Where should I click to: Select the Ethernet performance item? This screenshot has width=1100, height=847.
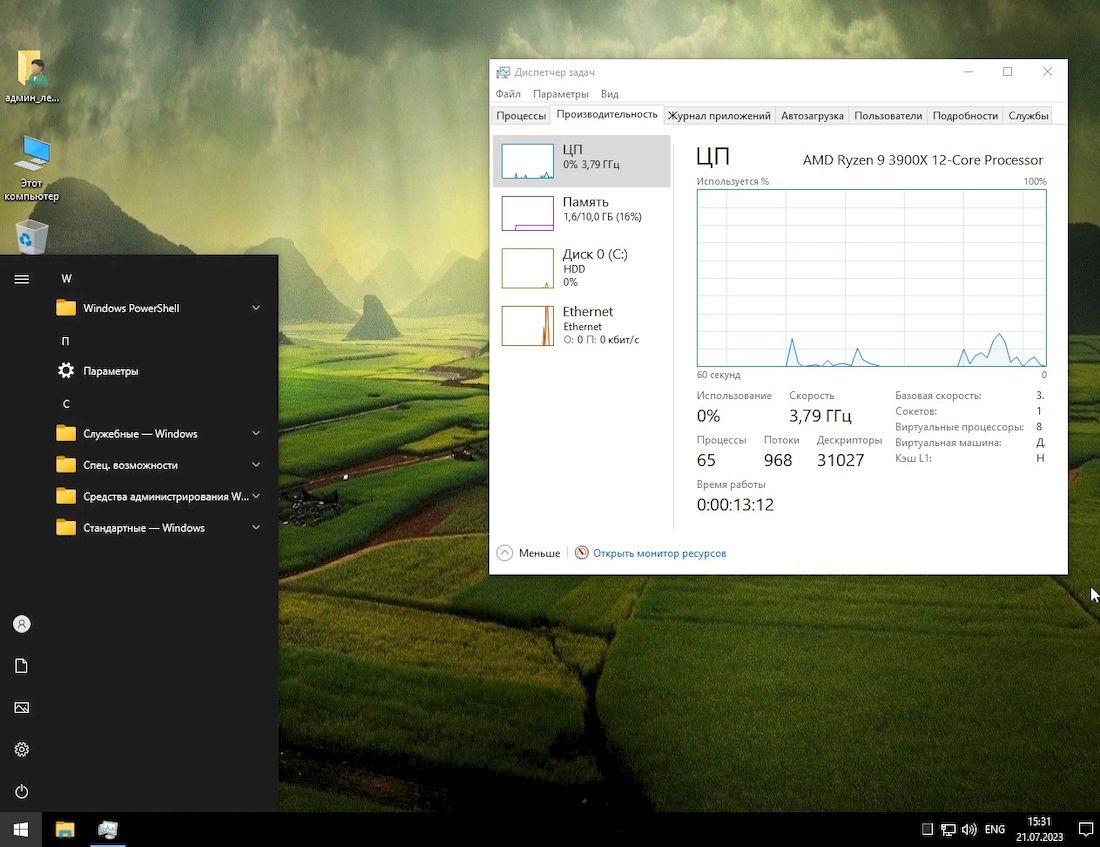click(x=582, y=326)
